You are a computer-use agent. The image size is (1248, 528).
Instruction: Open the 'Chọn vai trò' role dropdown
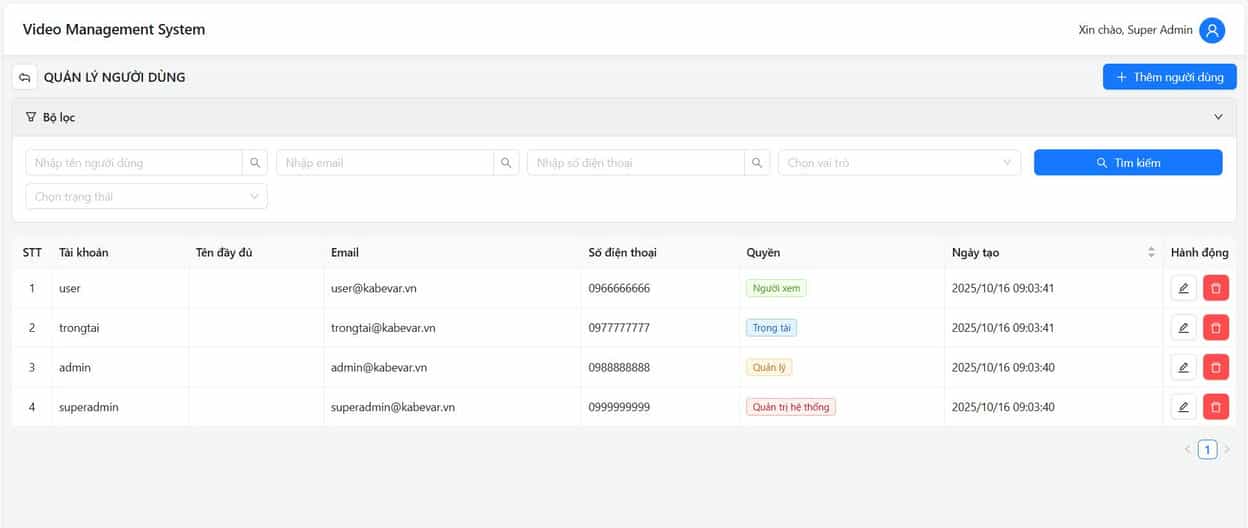click(x=898, y=163)
